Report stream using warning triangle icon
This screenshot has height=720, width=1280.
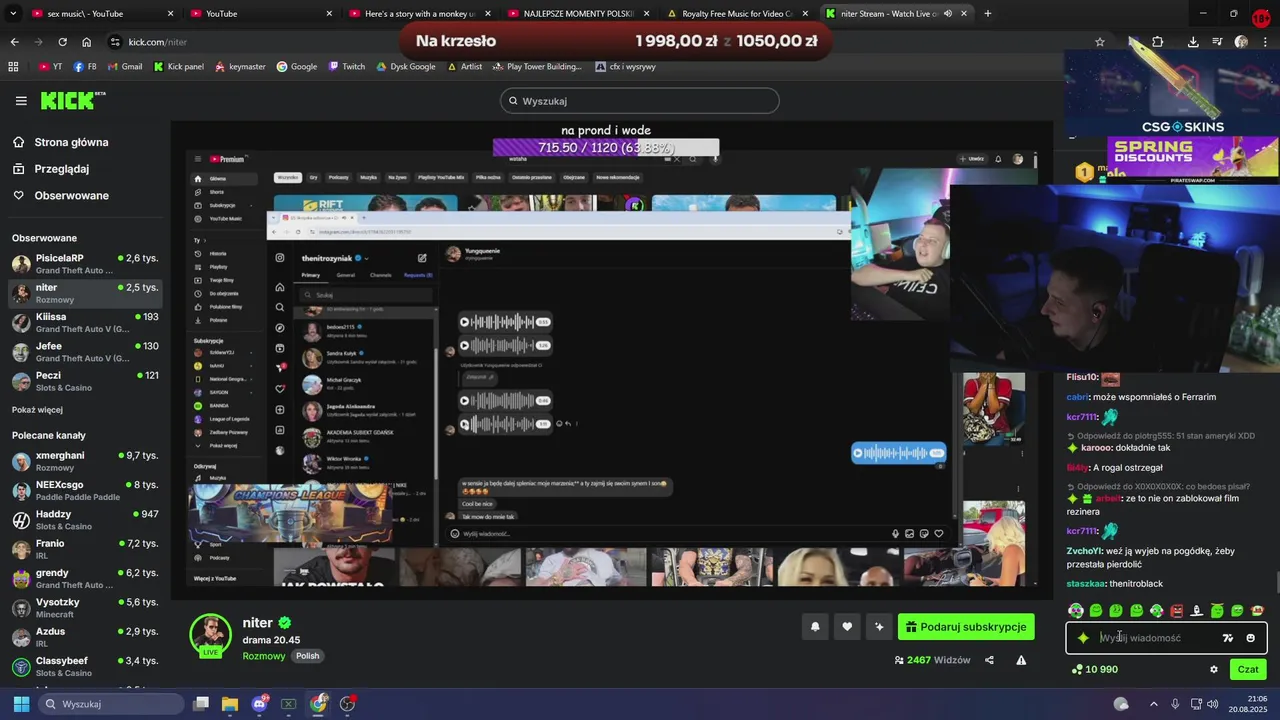[x=1021, y=660]
